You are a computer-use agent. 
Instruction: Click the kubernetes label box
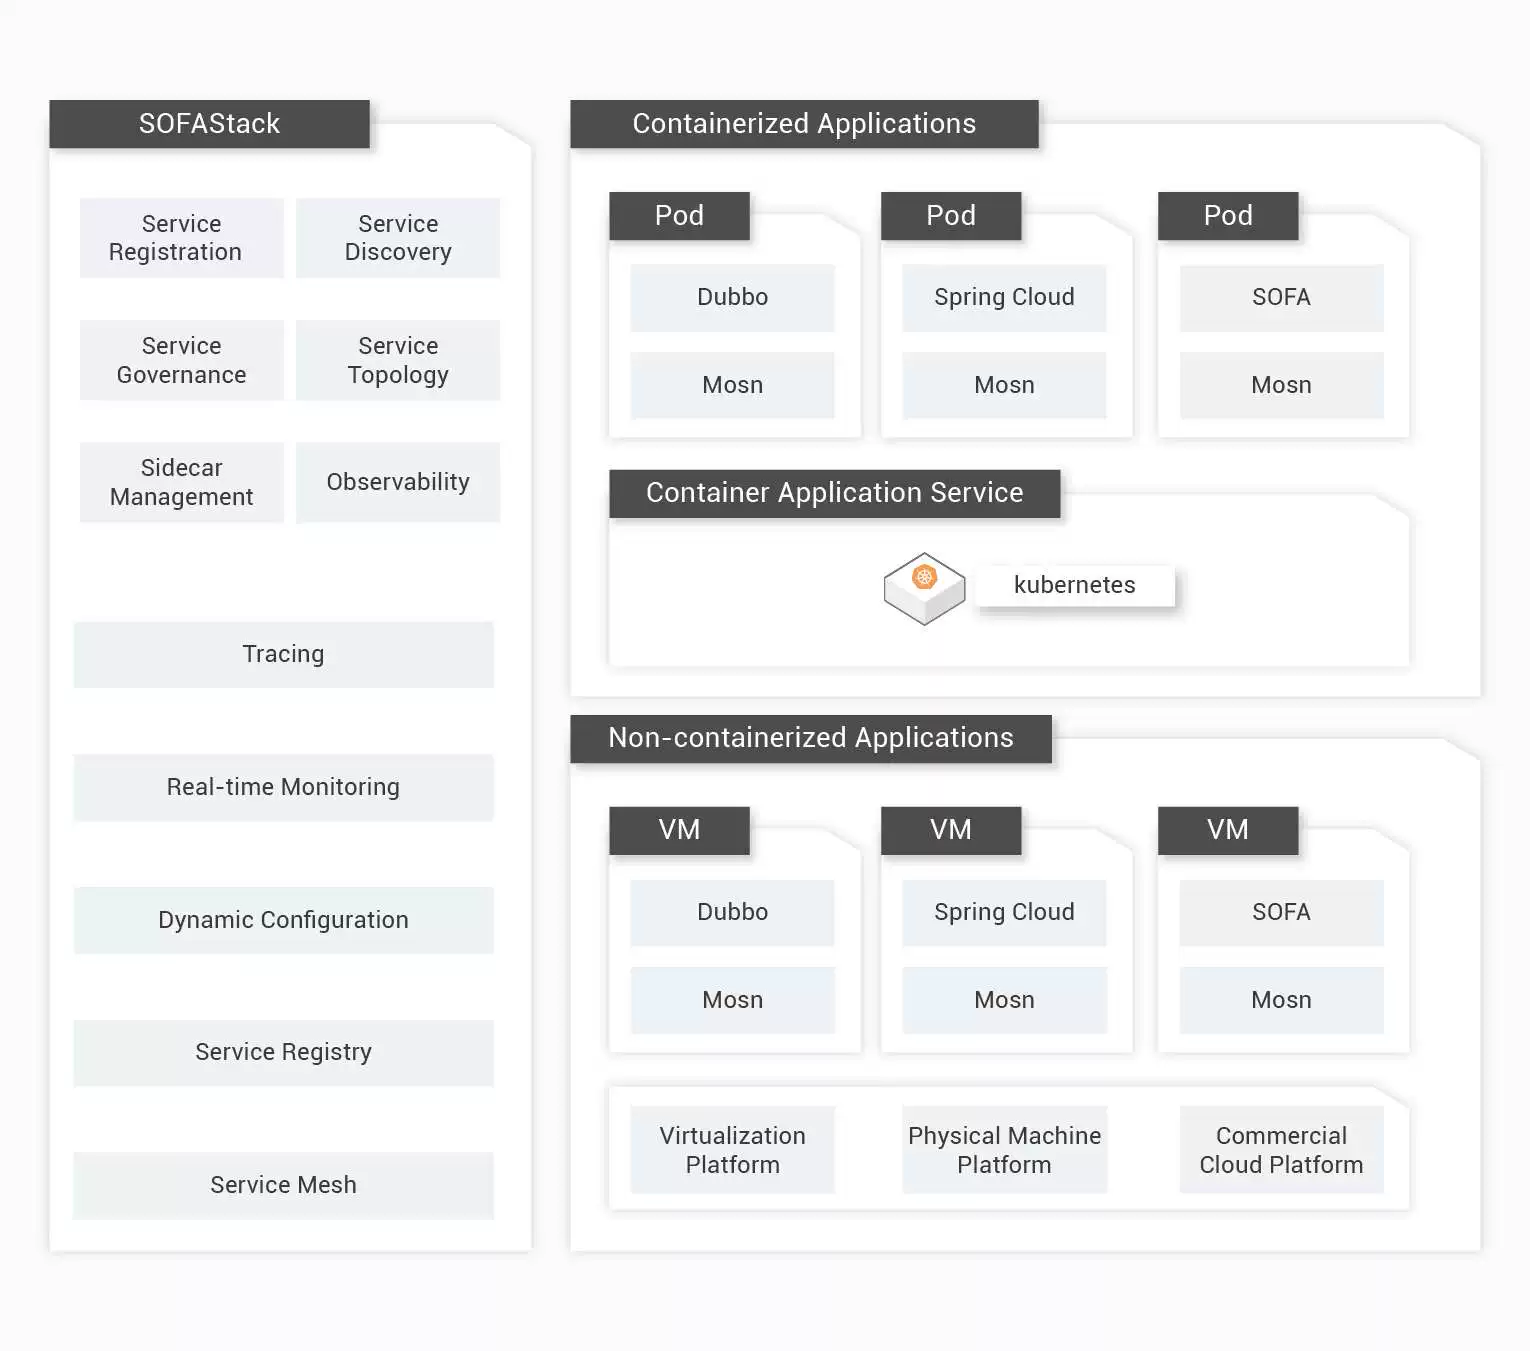1074,585
